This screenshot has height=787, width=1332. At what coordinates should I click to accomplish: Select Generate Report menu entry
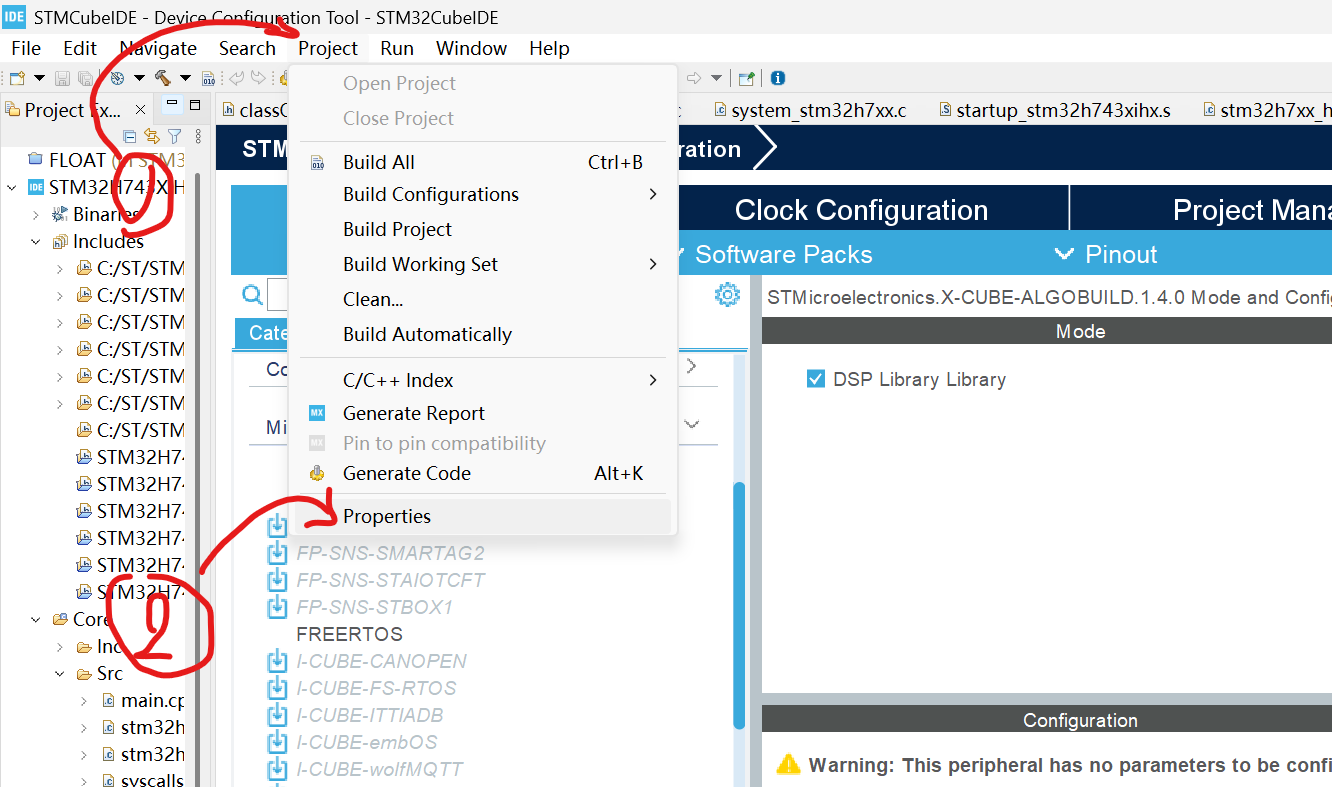(483, 413)
